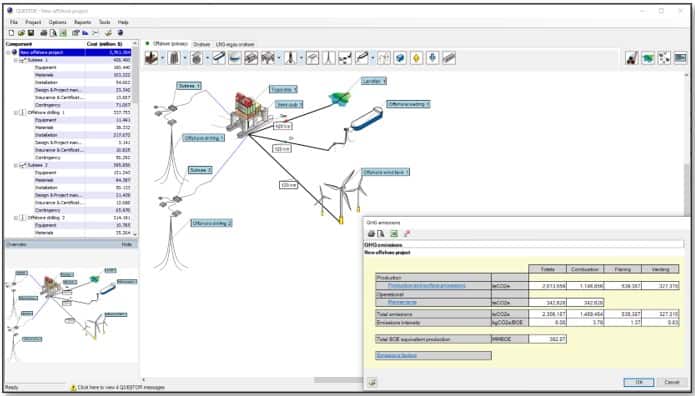Select the pipeline component icon in palette
This screenshot has height=396, width=695.
tap(362, 58)
